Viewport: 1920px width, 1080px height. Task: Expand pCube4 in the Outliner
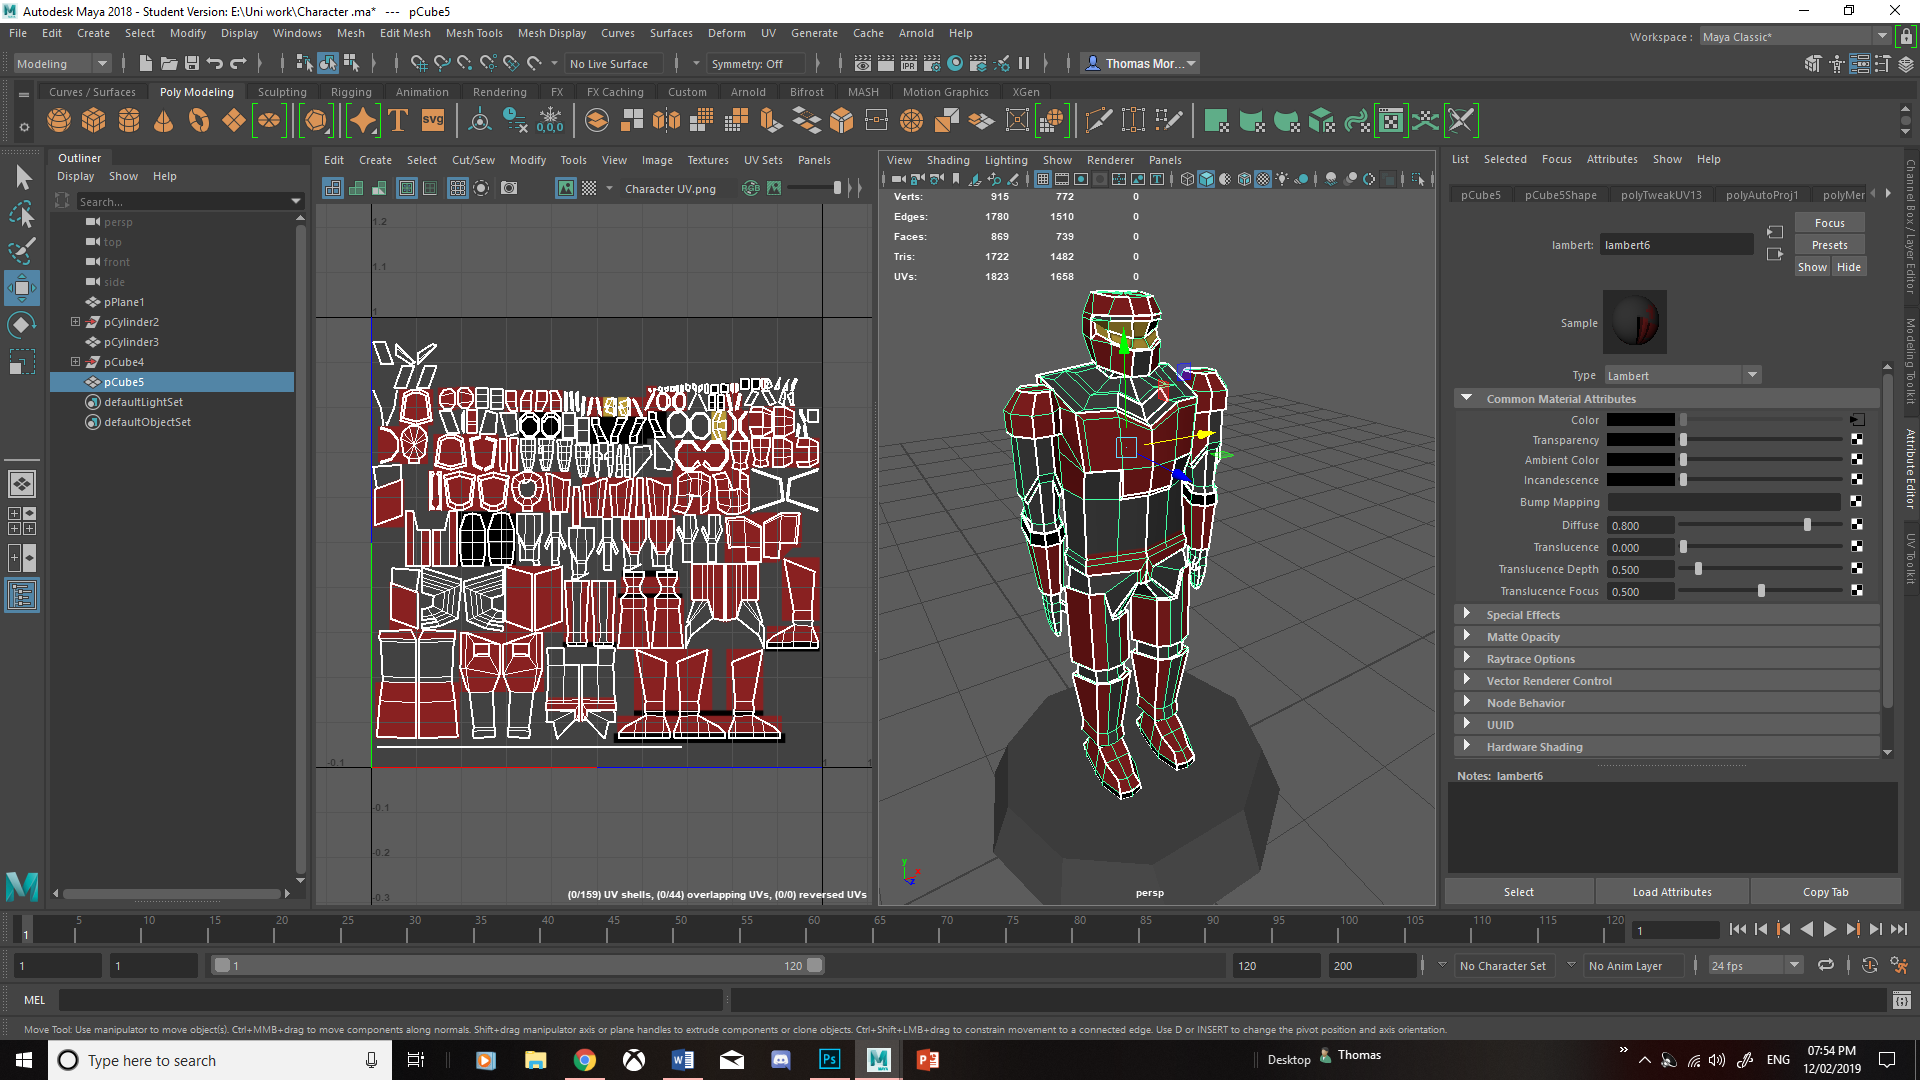point(75,362)
